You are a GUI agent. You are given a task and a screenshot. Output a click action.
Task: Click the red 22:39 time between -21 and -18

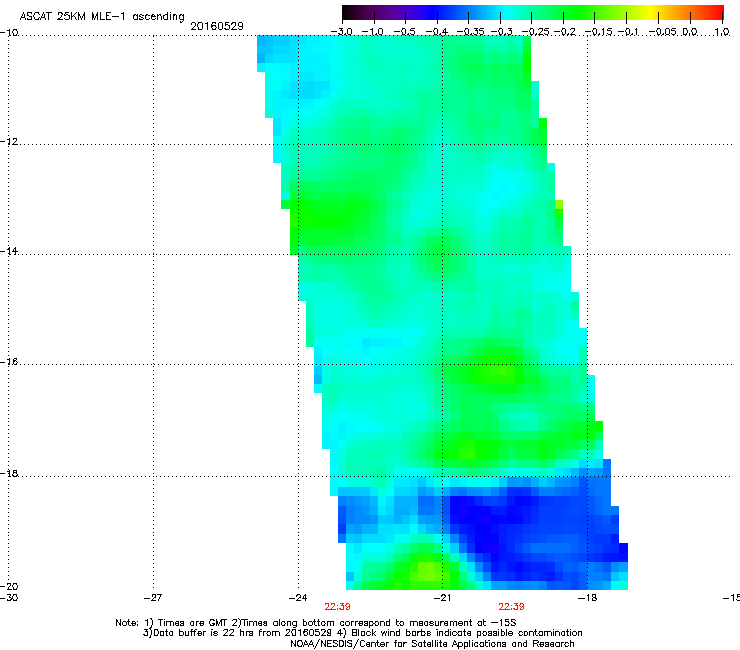tap(512, 607)
